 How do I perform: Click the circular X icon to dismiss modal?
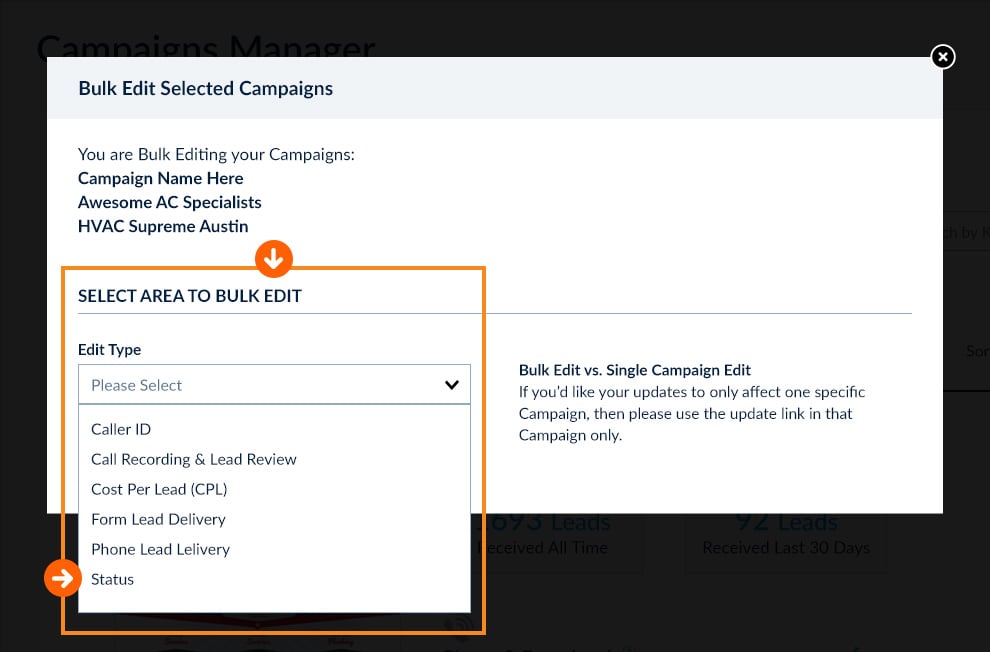tap(942, 57)
